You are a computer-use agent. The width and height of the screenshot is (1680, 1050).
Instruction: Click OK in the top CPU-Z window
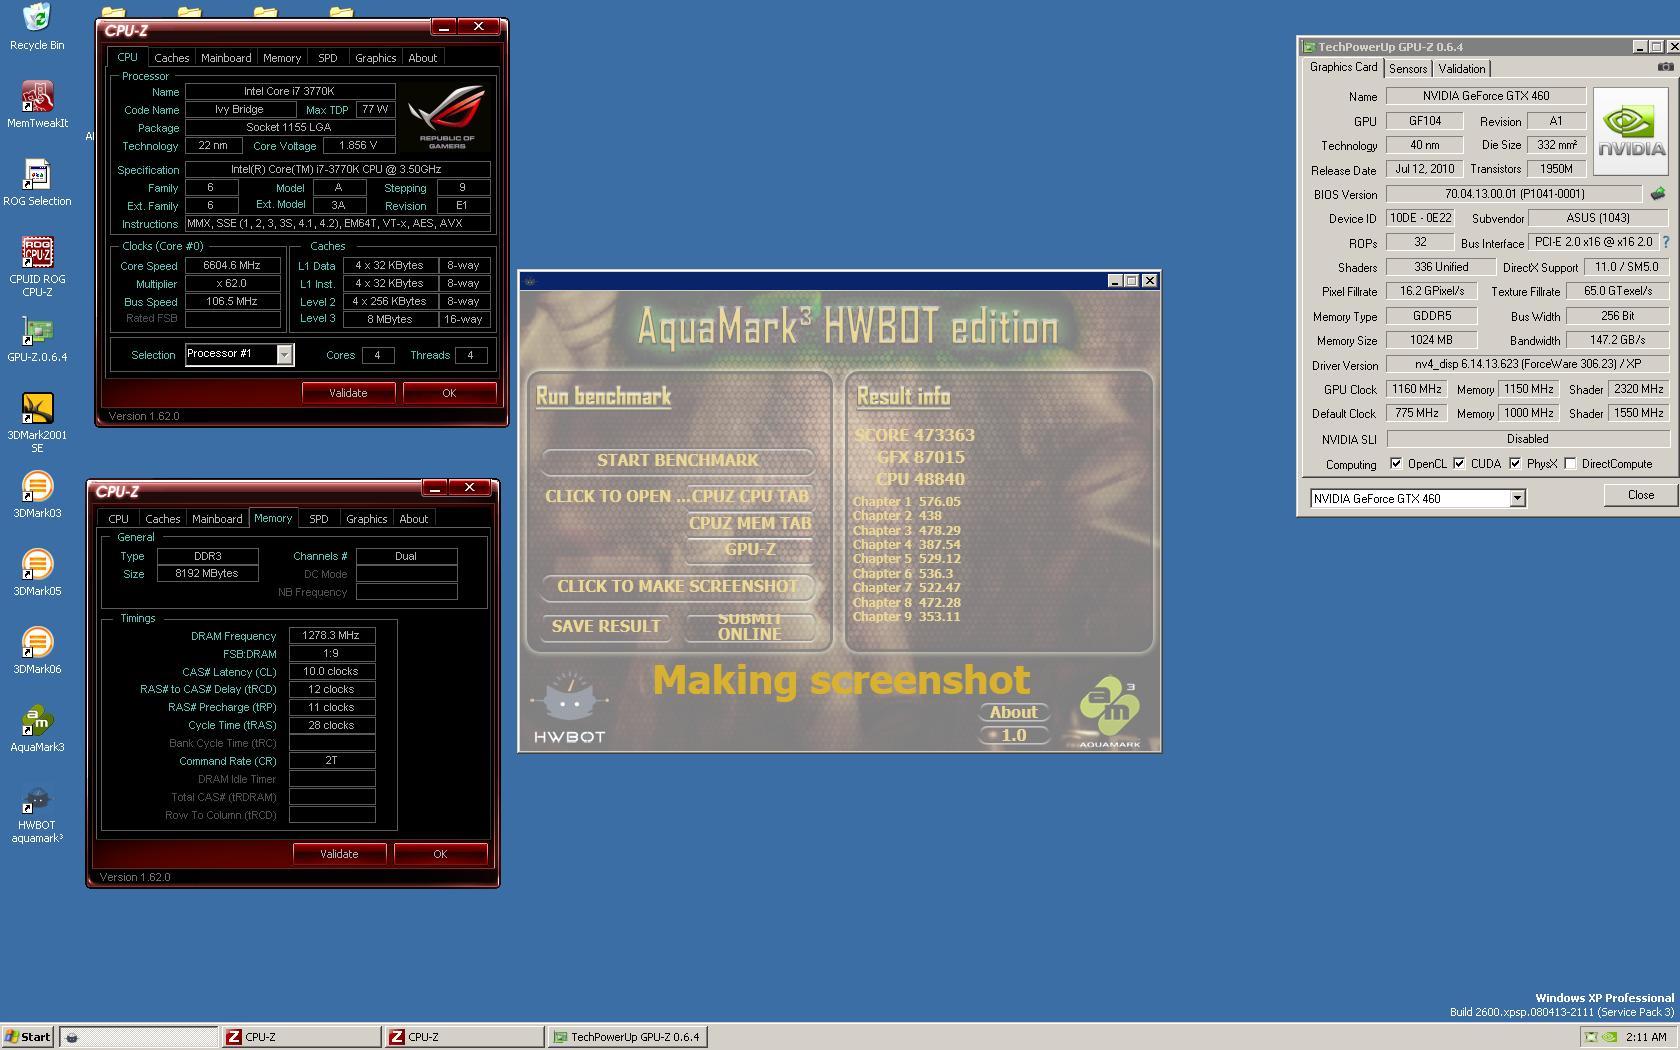point(449,393)
